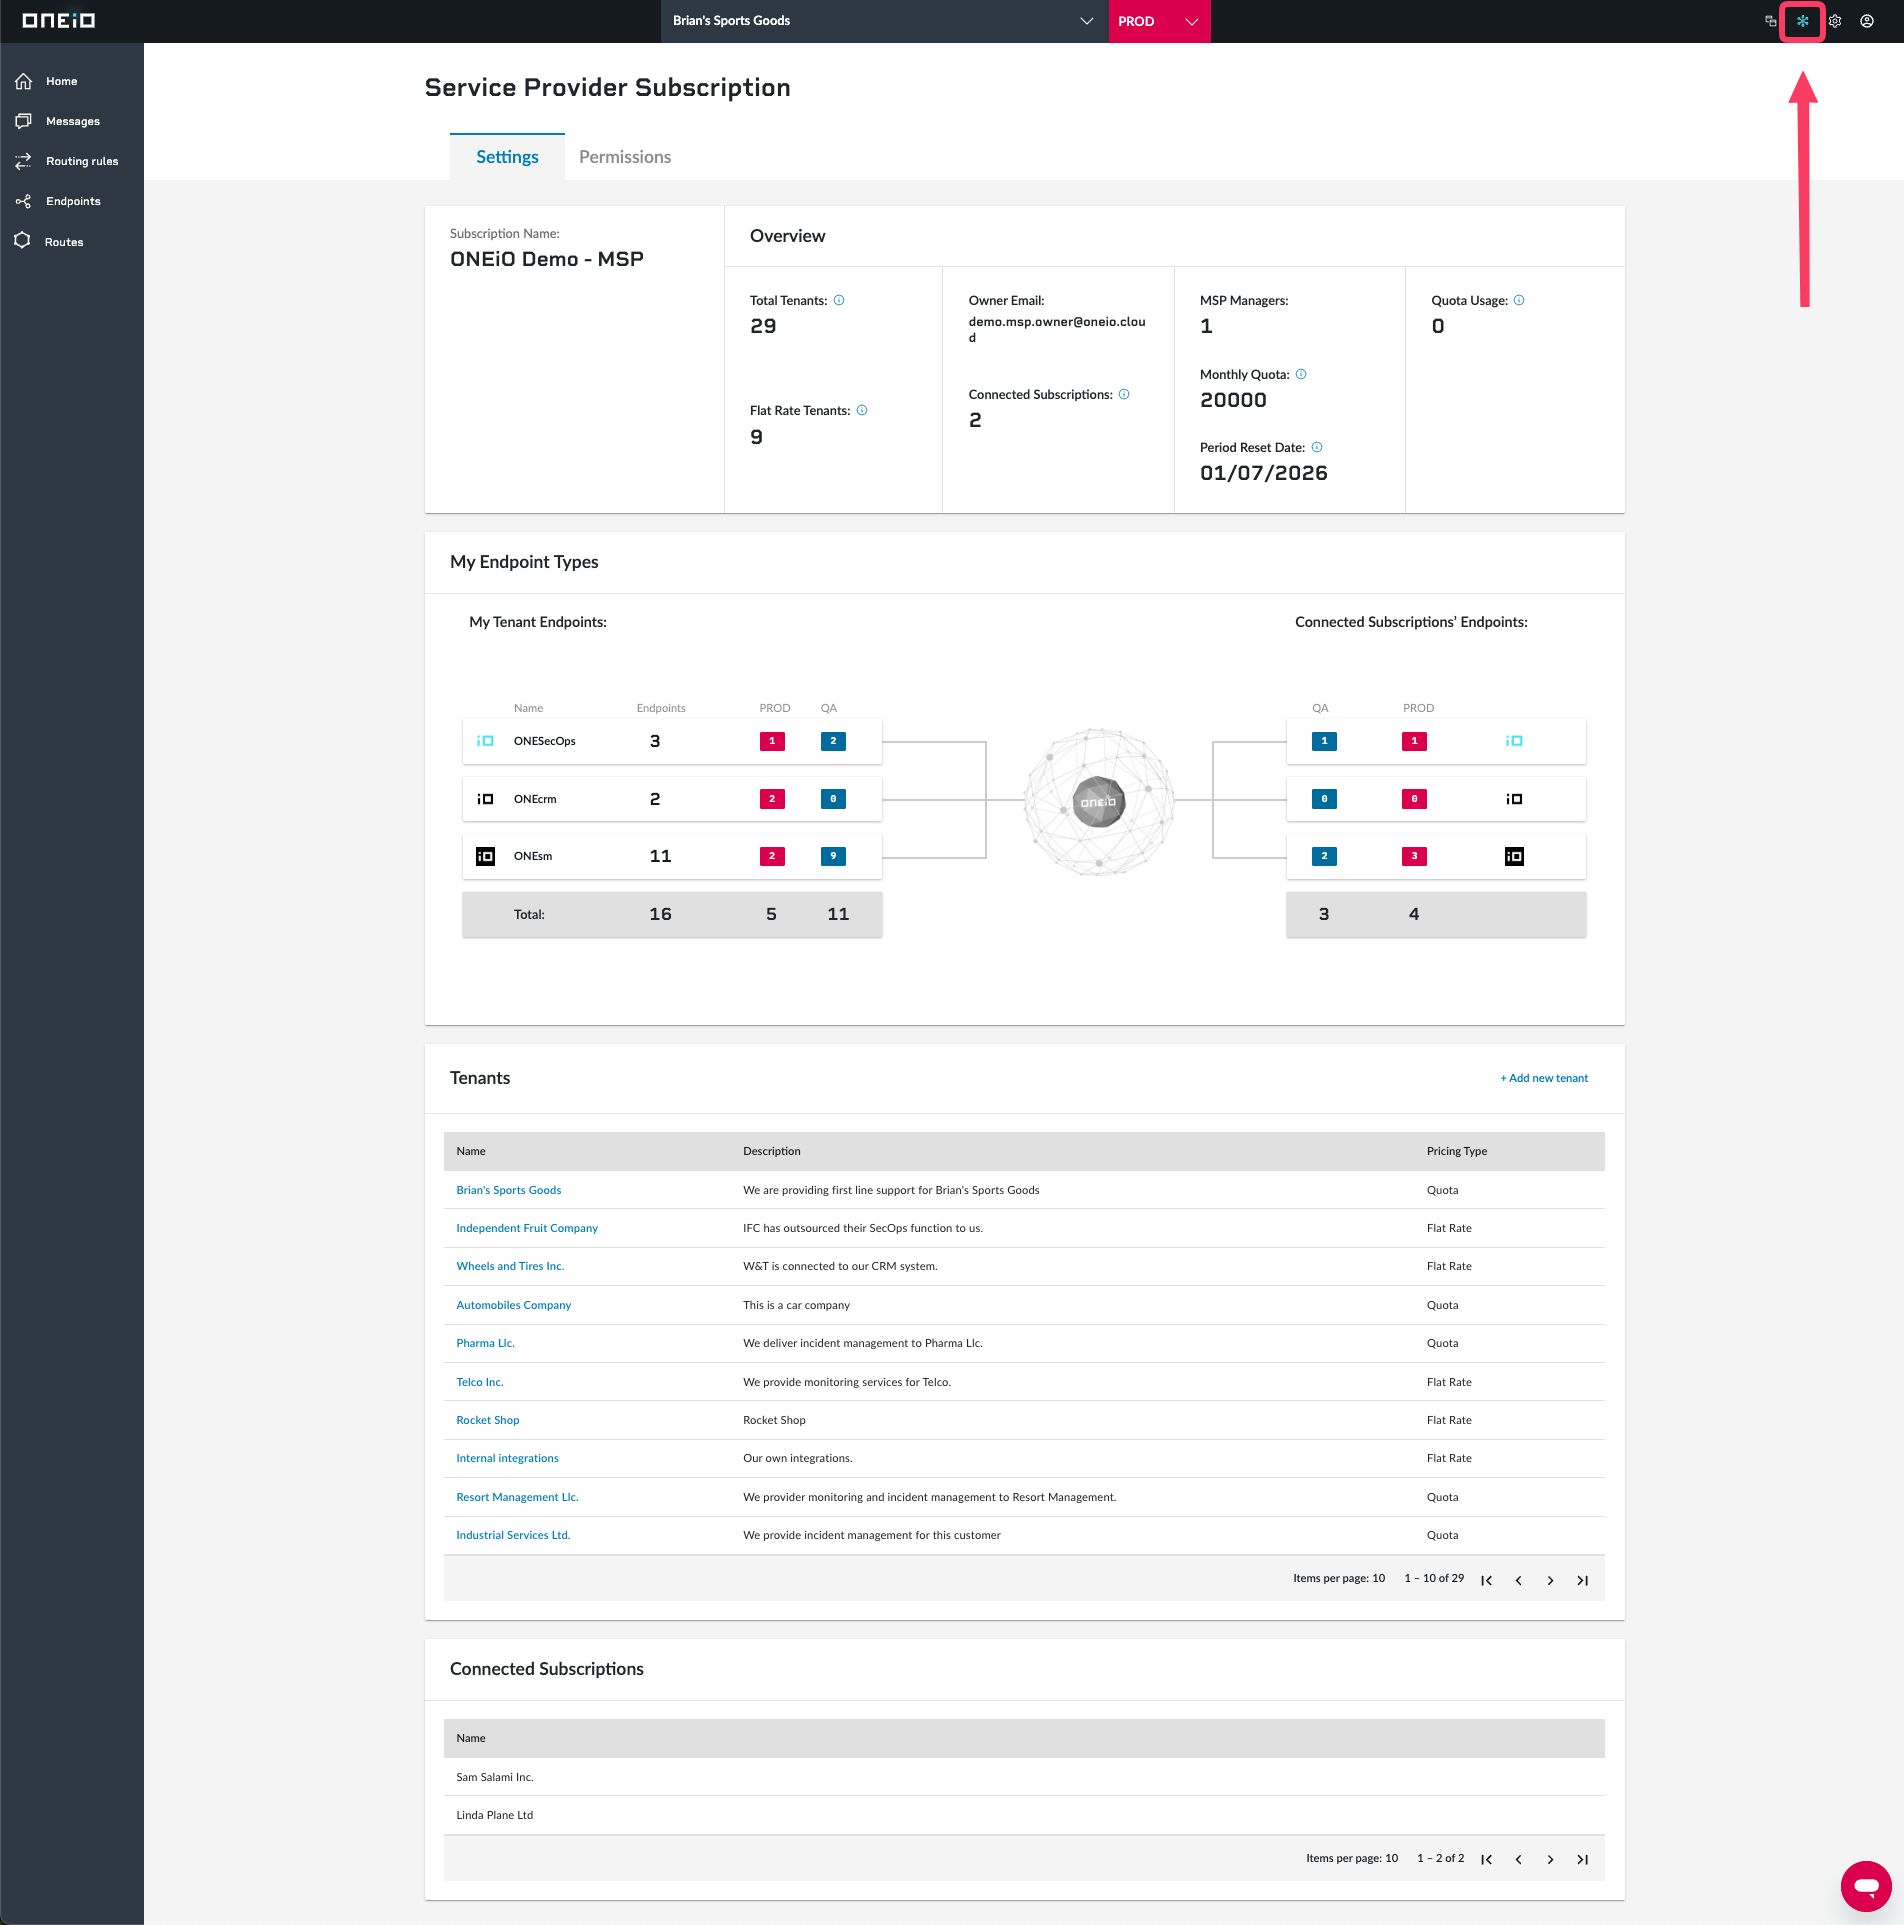The width and height of the screenshot is (1904, 1925).
Task: Go to previous page of Connected Subscriptions
Action: [1519, 1859]
